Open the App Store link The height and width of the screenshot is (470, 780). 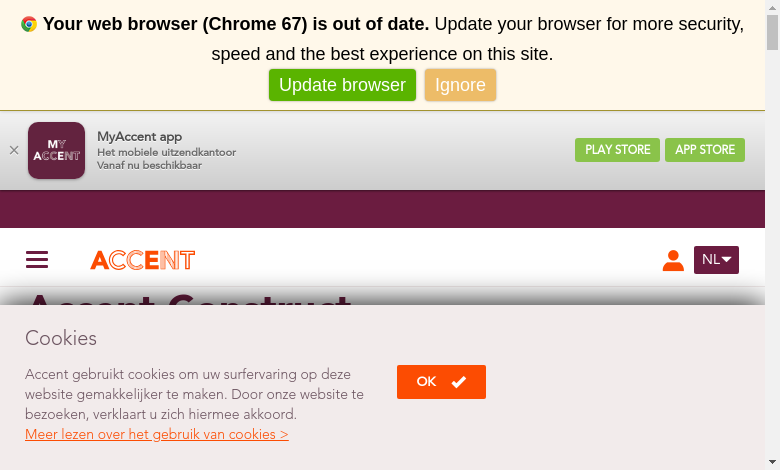tap(705, 150)
